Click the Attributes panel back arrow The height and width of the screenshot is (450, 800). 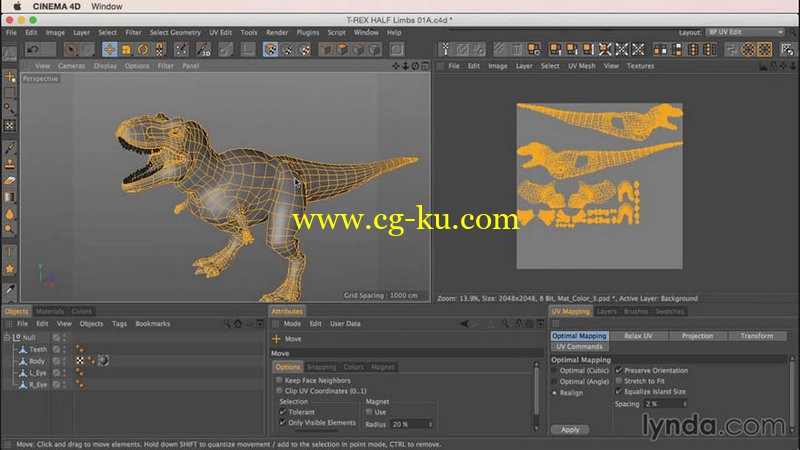[x=464, y=323]
